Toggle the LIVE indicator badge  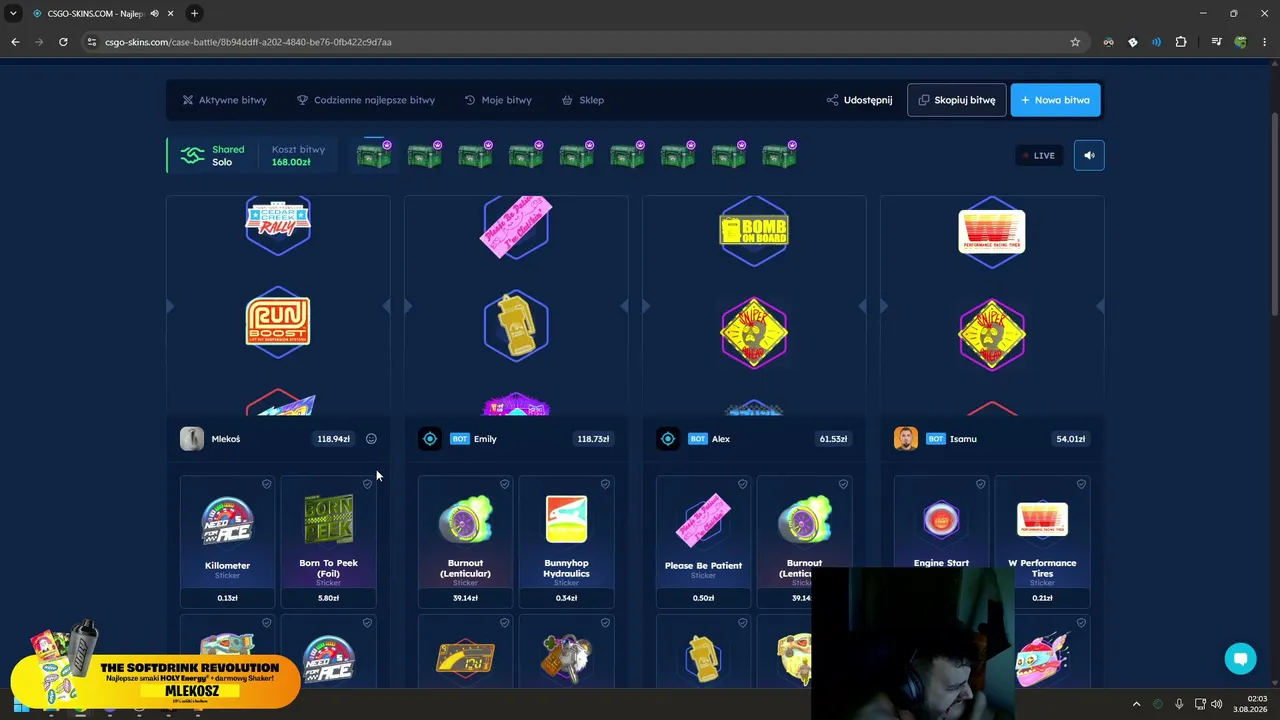click(x=1039, y=155)
